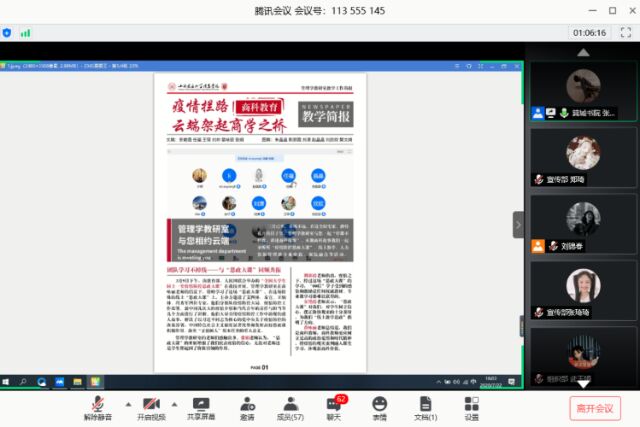Viewport: 640px width, 427px height.
Task: Check the green network signal indicator
Action: [x=24, y=32]
